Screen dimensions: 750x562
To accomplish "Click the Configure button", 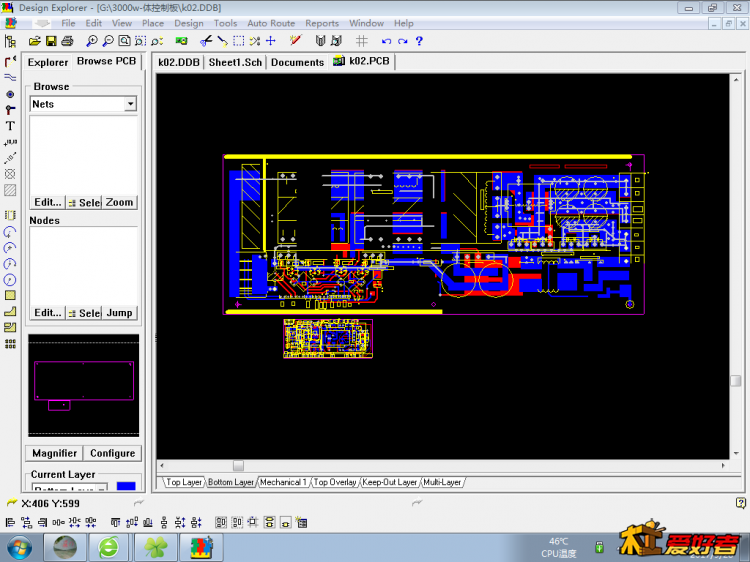I will (112, 453).
